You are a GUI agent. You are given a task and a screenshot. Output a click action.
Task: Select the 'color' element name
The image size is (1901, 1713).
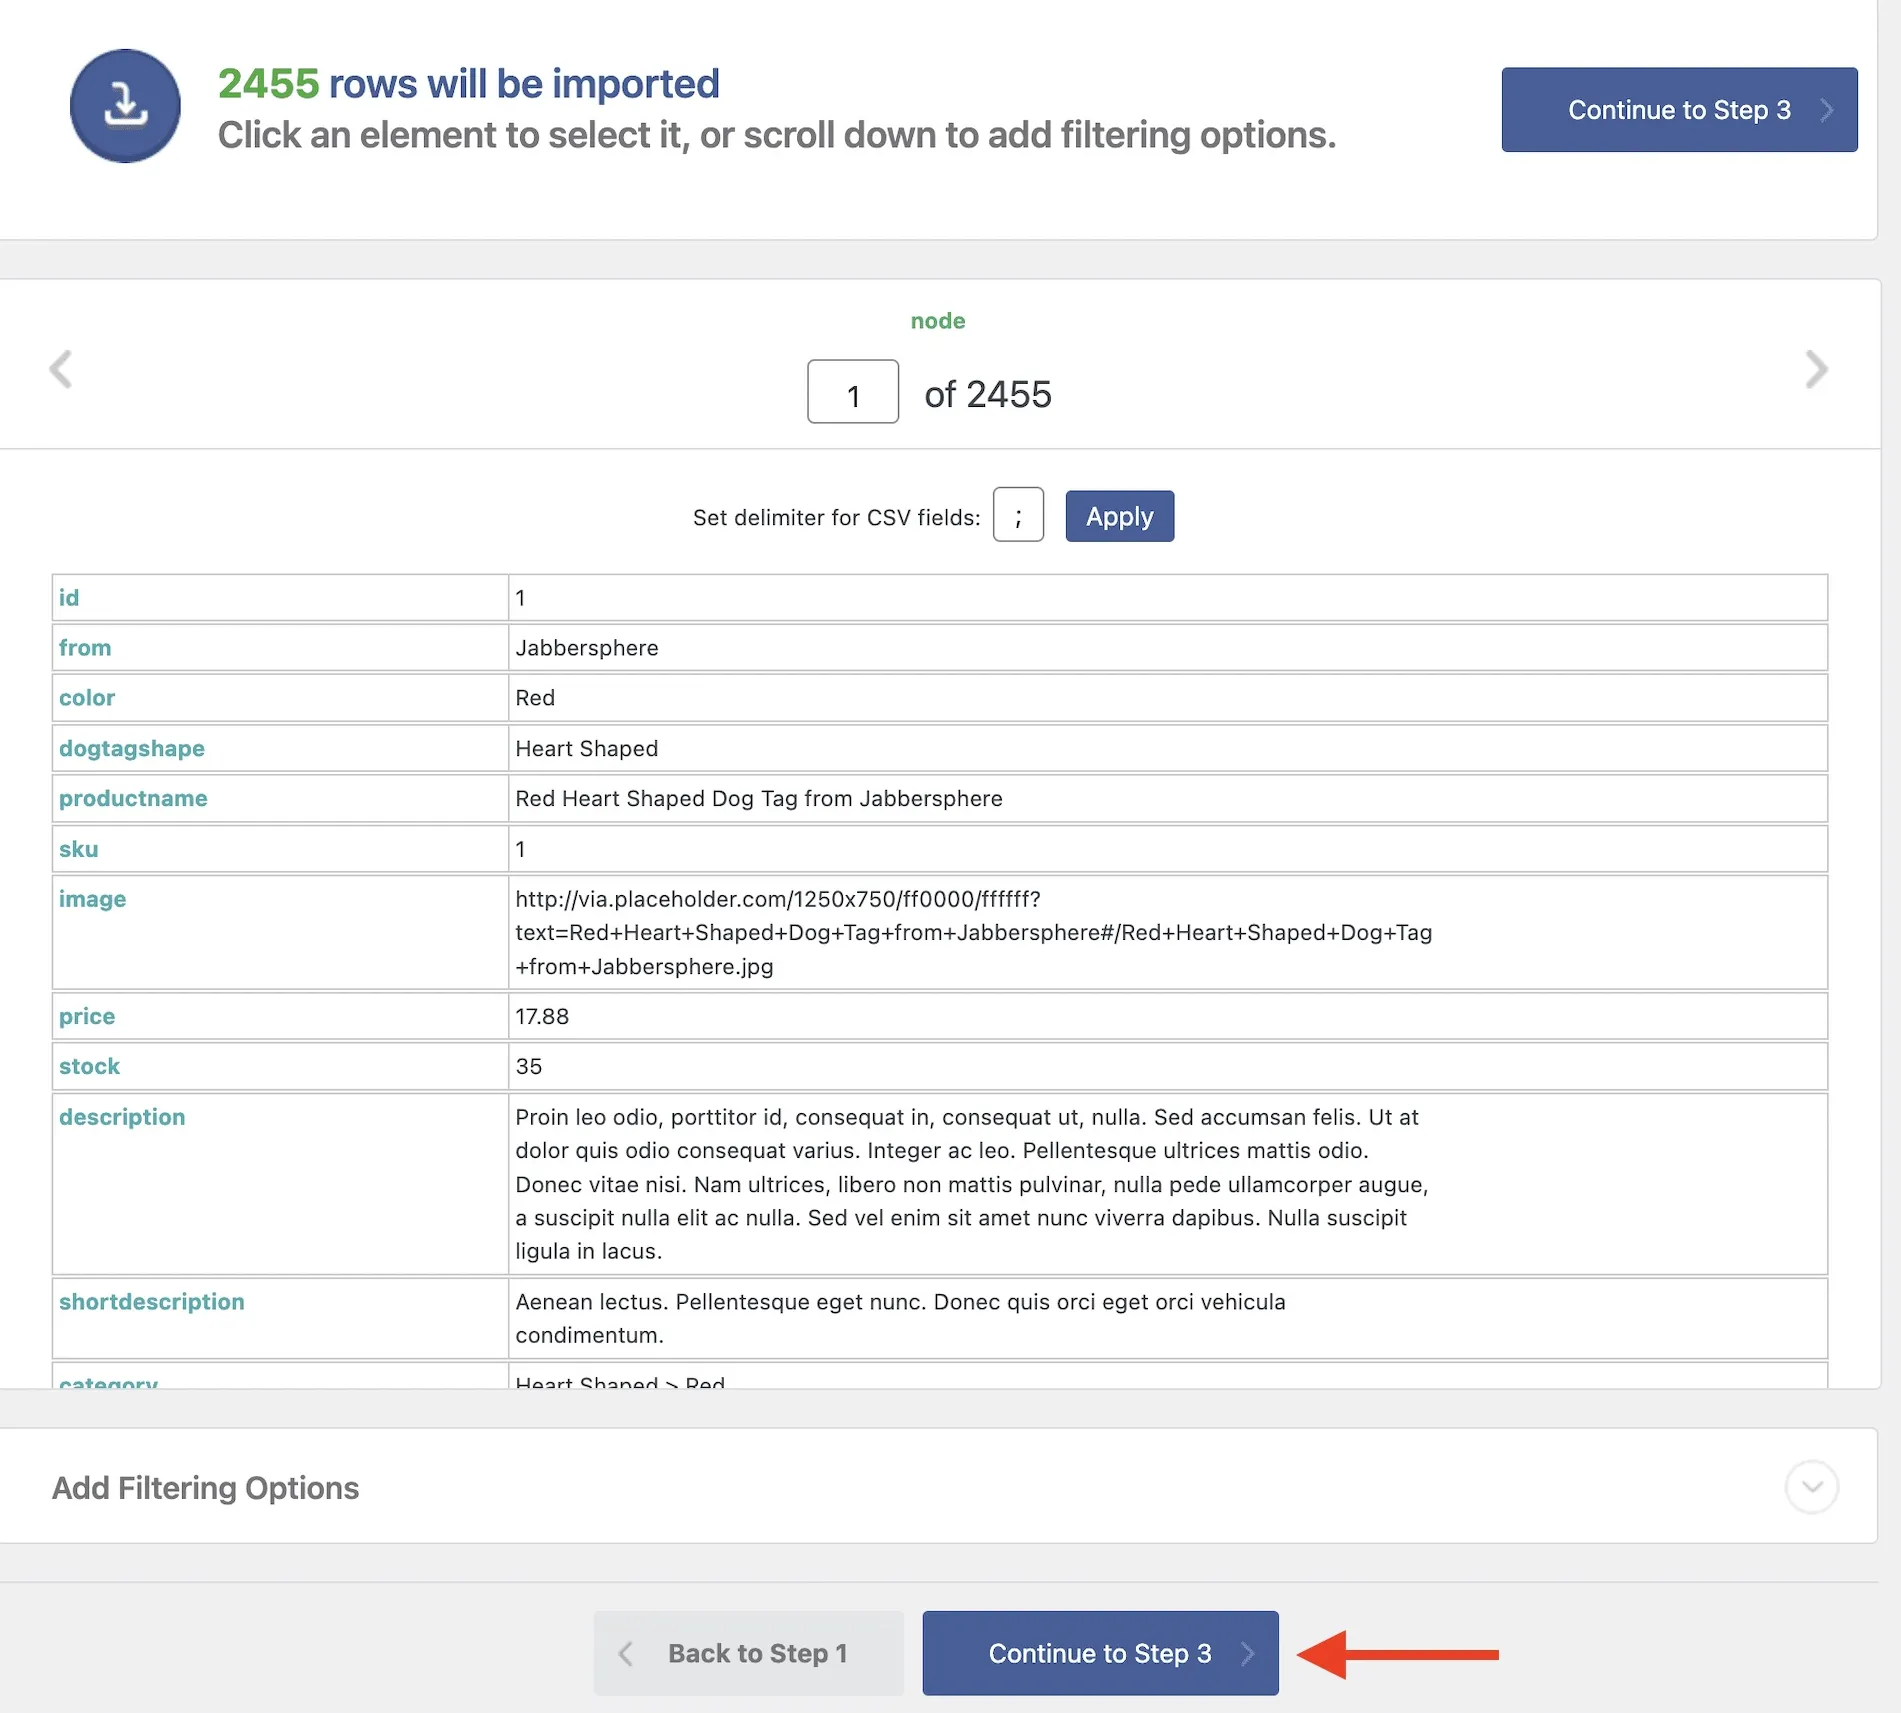point(87,698)
